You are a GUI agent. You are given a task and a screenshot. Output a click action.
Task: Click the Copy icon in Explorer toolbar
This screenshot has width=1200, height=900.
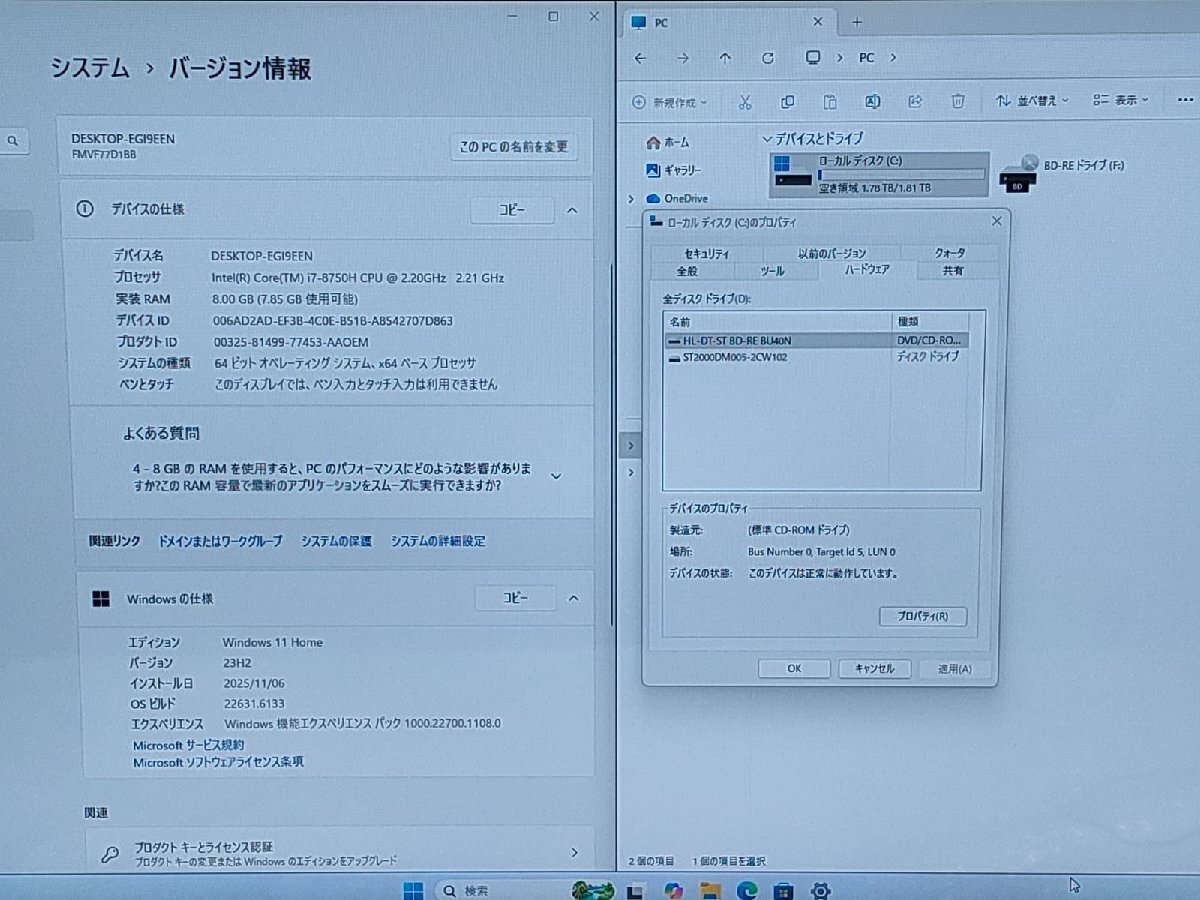point(788,101)
